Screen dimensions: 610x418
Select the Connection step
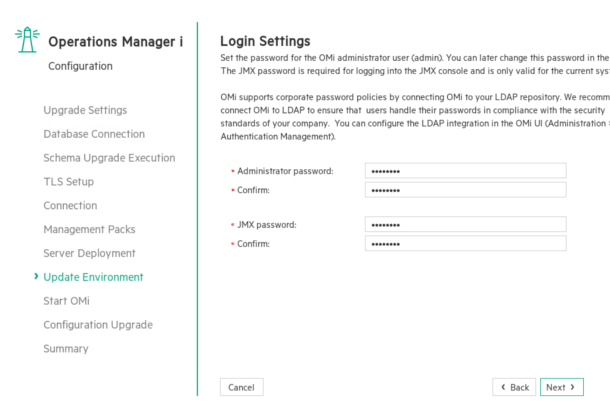70,205
